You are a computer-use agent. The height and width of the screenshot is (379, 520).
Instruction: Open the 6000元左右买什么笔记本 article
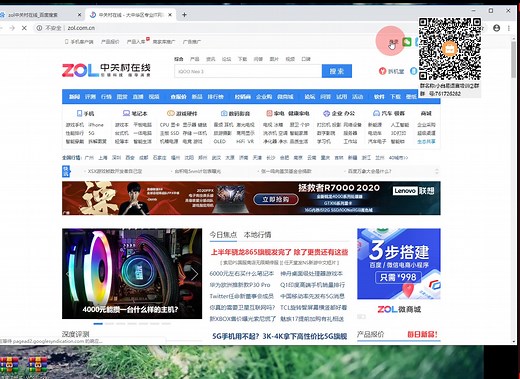pos(242,274)
